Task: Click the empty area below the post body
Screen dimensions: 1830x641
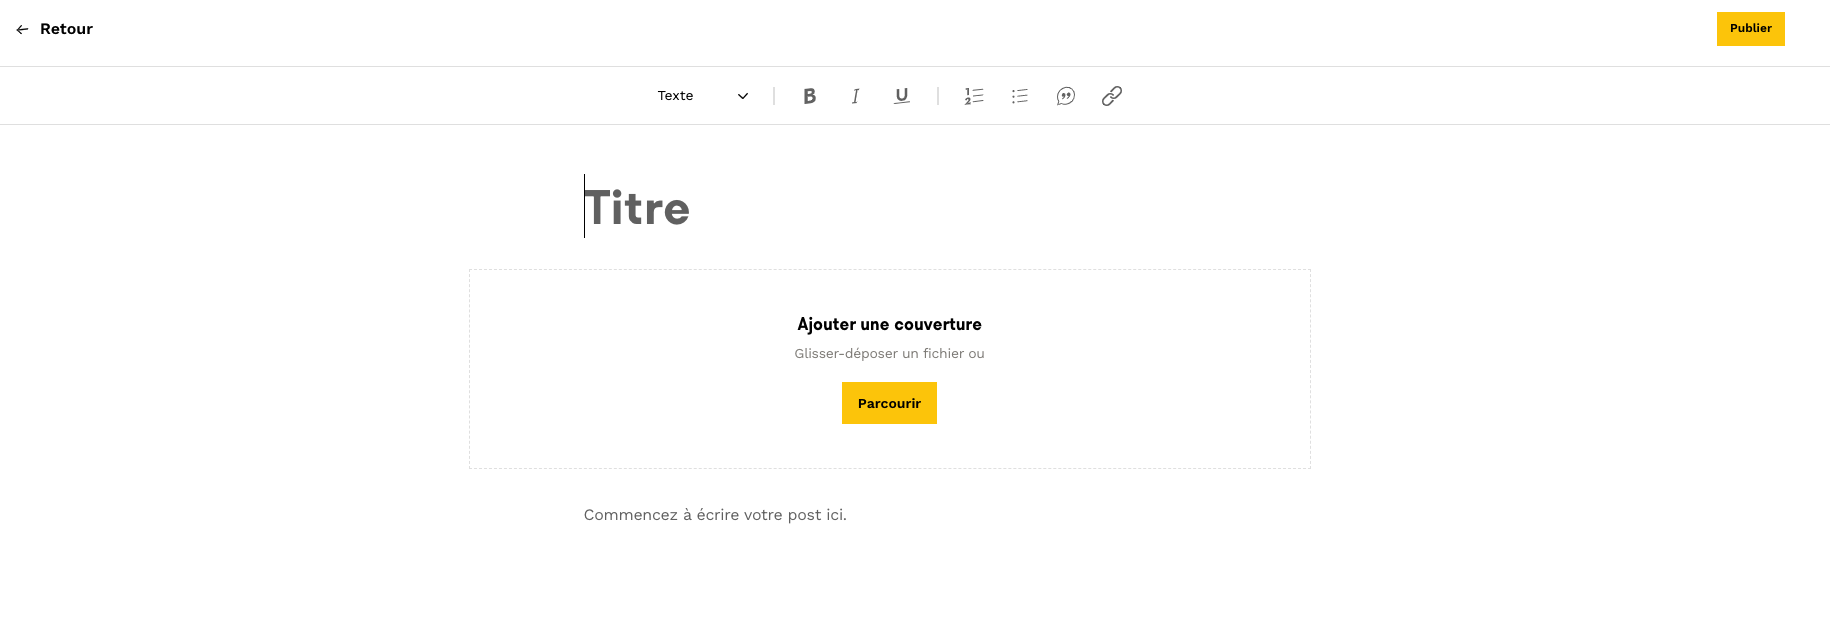Action: (889, 590)
